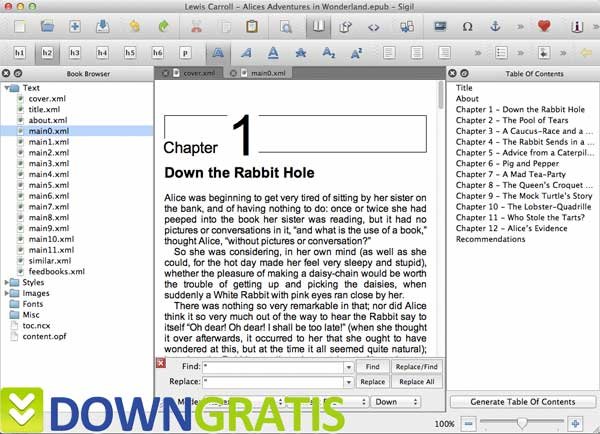Image resolution: width=600 pixels, height=434 pixels.
Task: Toggle underline formatting
Action: [x=273, y=53]
